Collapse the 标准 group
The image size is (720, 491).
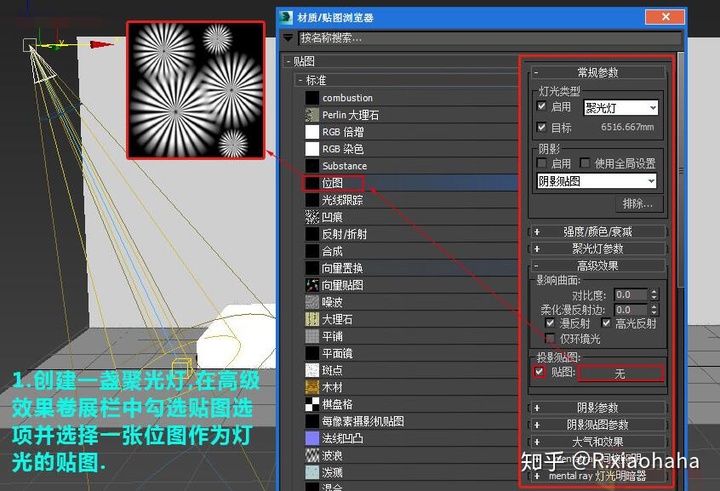coord(300,80)
